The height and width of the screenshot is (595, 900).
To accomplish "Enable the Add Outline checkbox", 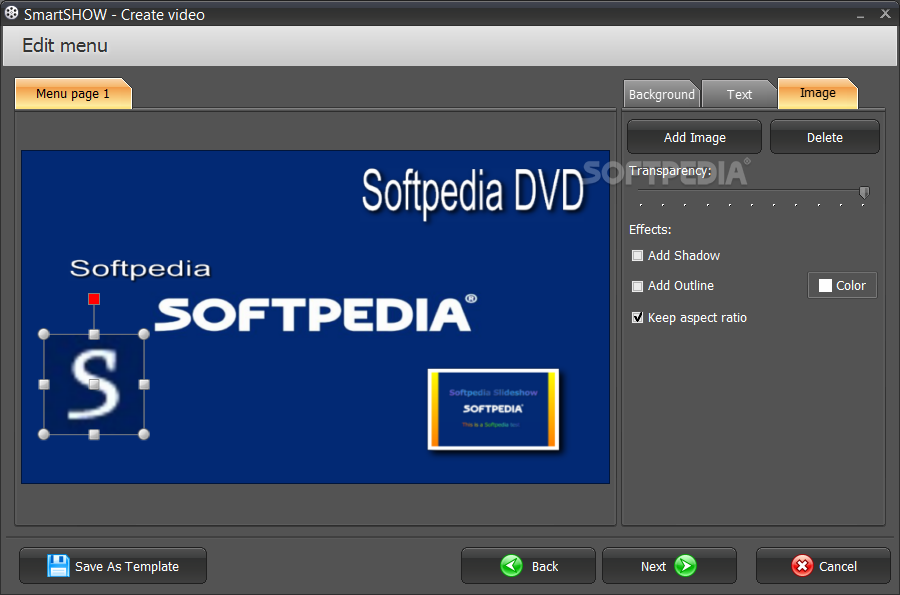I will (x=637, y=286).
